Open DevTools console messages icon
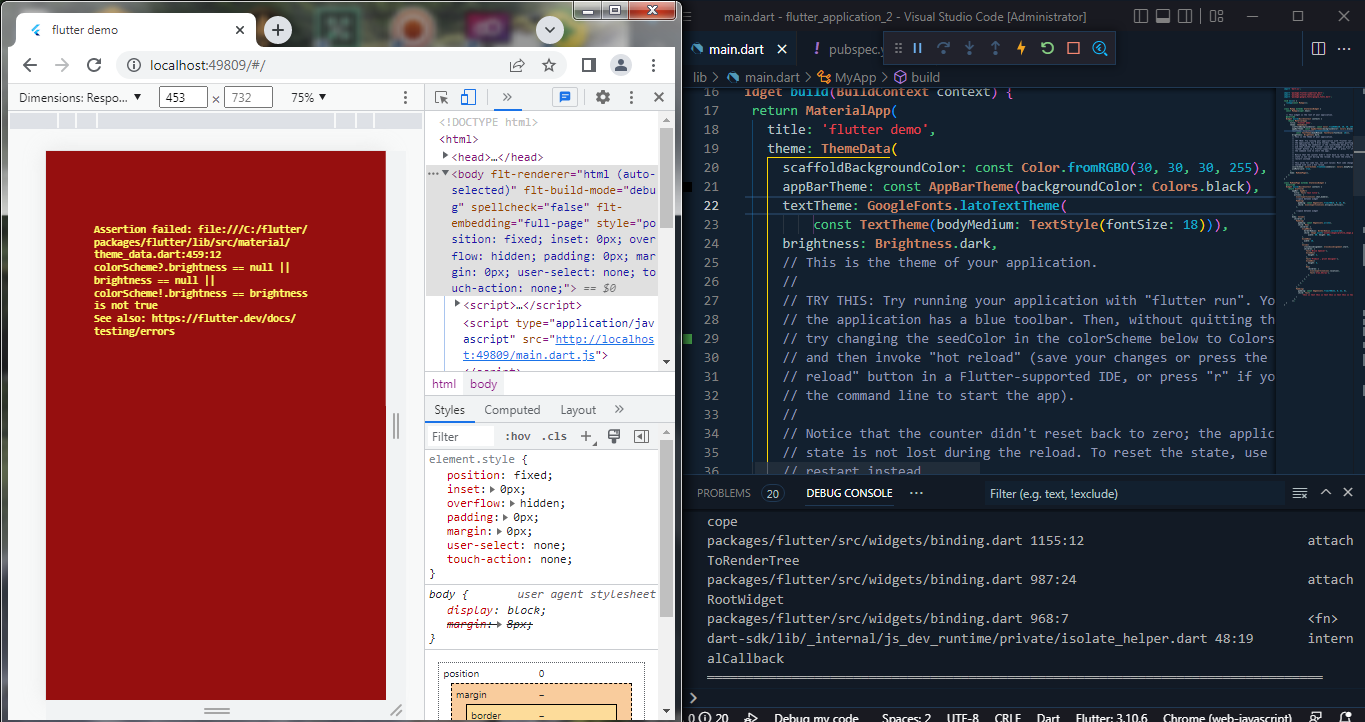The image size is (1365, 722). [x=565, y=97]
